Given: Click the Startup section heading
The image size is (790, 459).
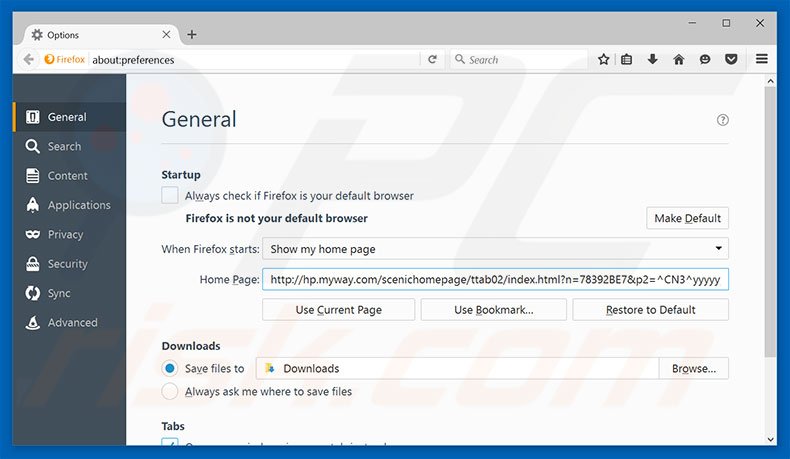Looking at the screenshot, I should tap(181, 175).
